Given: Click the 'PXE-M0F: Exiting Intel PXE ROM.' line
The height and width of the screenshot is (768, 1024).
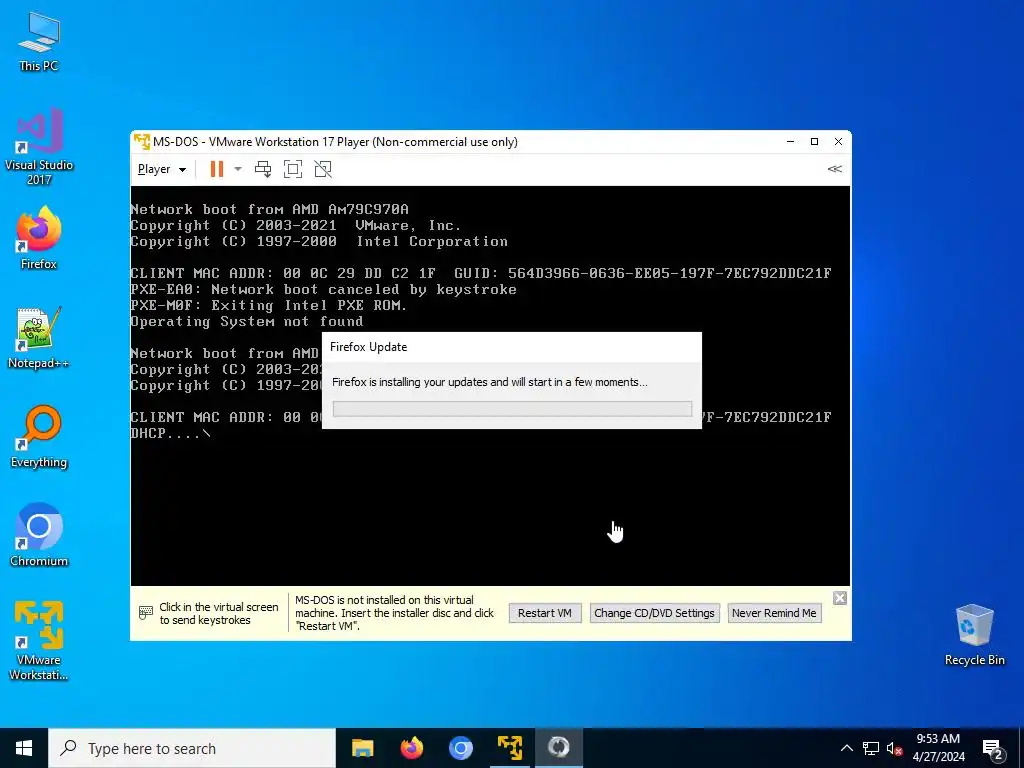Looking at the screenshot, I should pos(268,305).
